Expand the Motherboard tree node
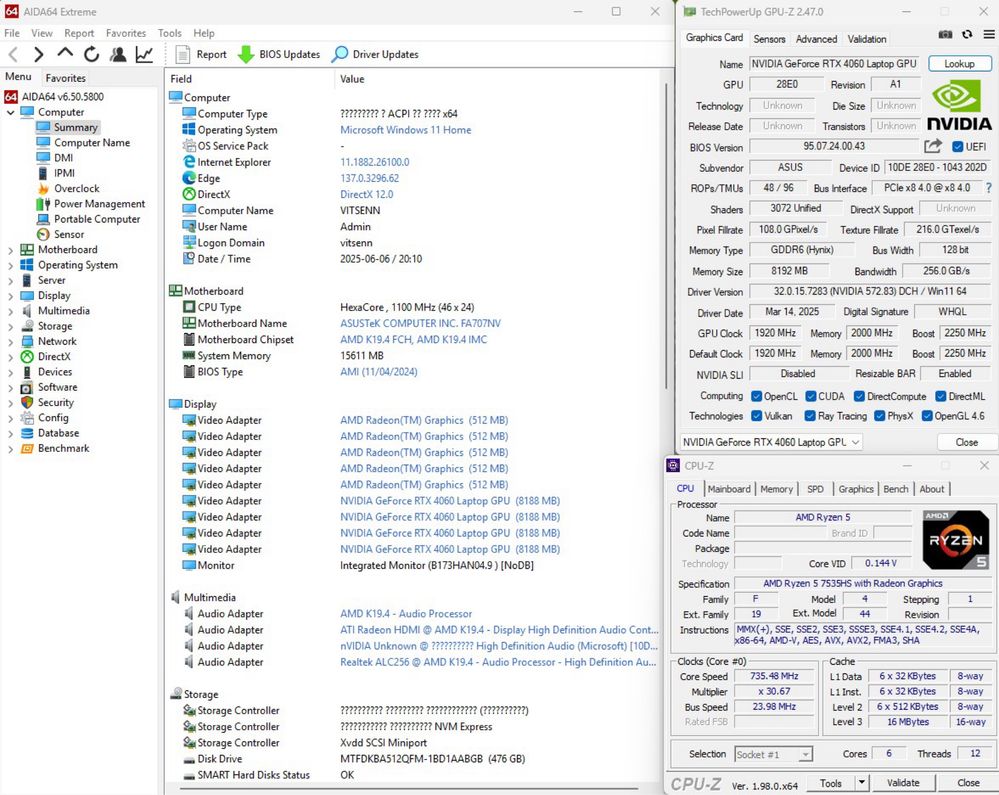 [x=10, y=250]
